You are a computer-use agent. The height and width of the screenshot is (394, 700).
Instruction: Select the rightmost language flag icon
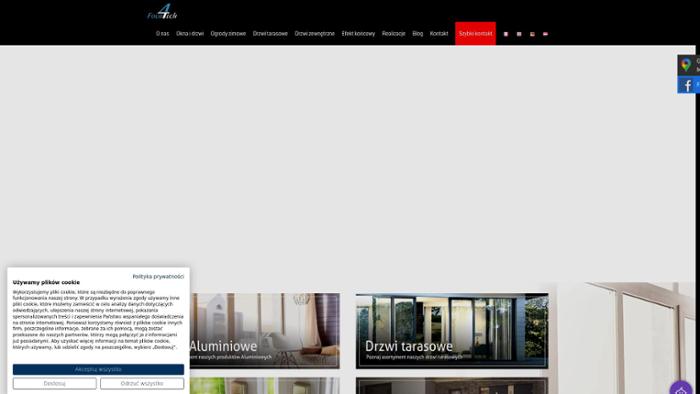click(545, 34)
